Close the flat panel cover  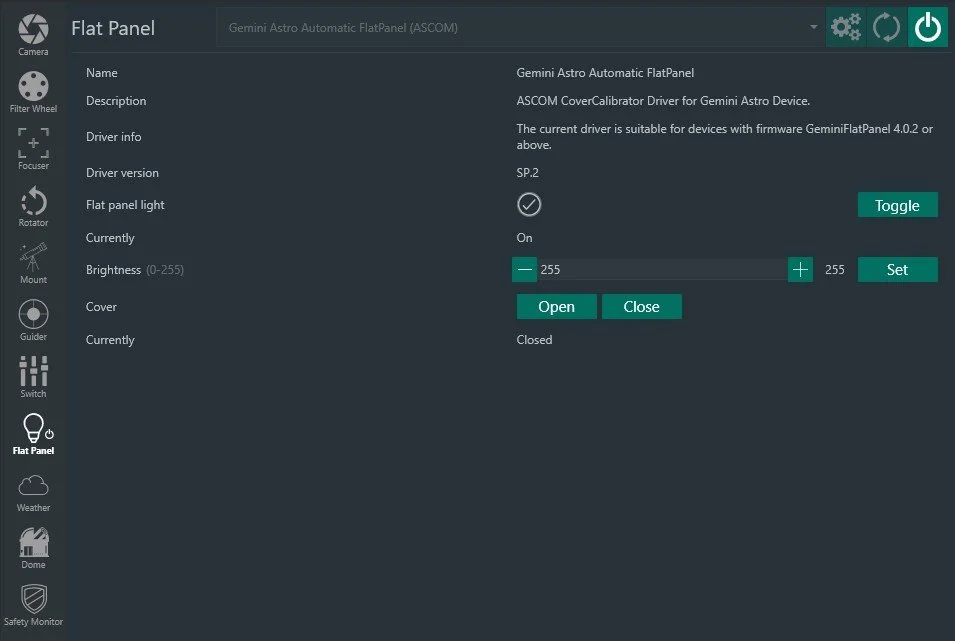pos(641,306)
